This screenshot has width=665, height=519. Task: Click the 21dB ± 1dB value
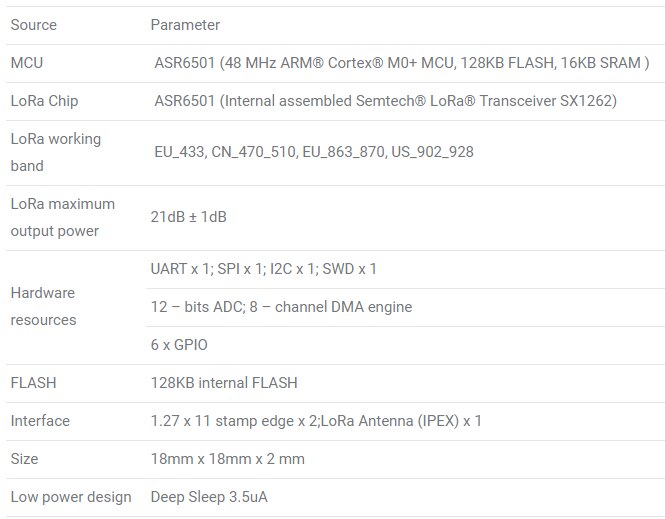(189, 217)
